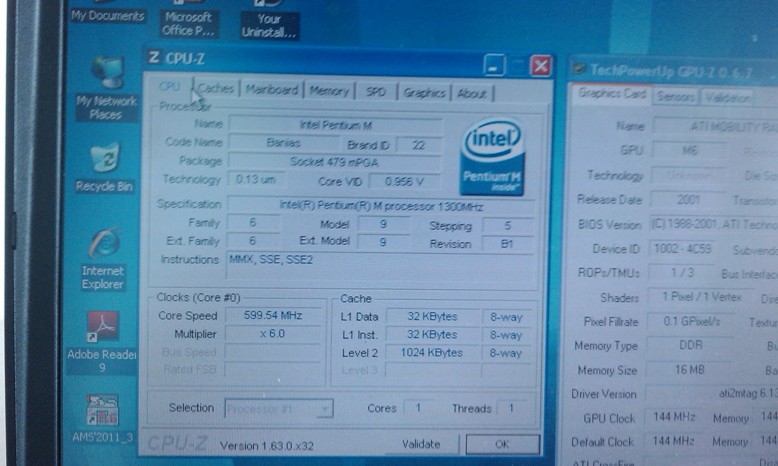Click the GPU-Z Memory Size value 16 MB
The image size is (778, 466).
tap(690, 370)
